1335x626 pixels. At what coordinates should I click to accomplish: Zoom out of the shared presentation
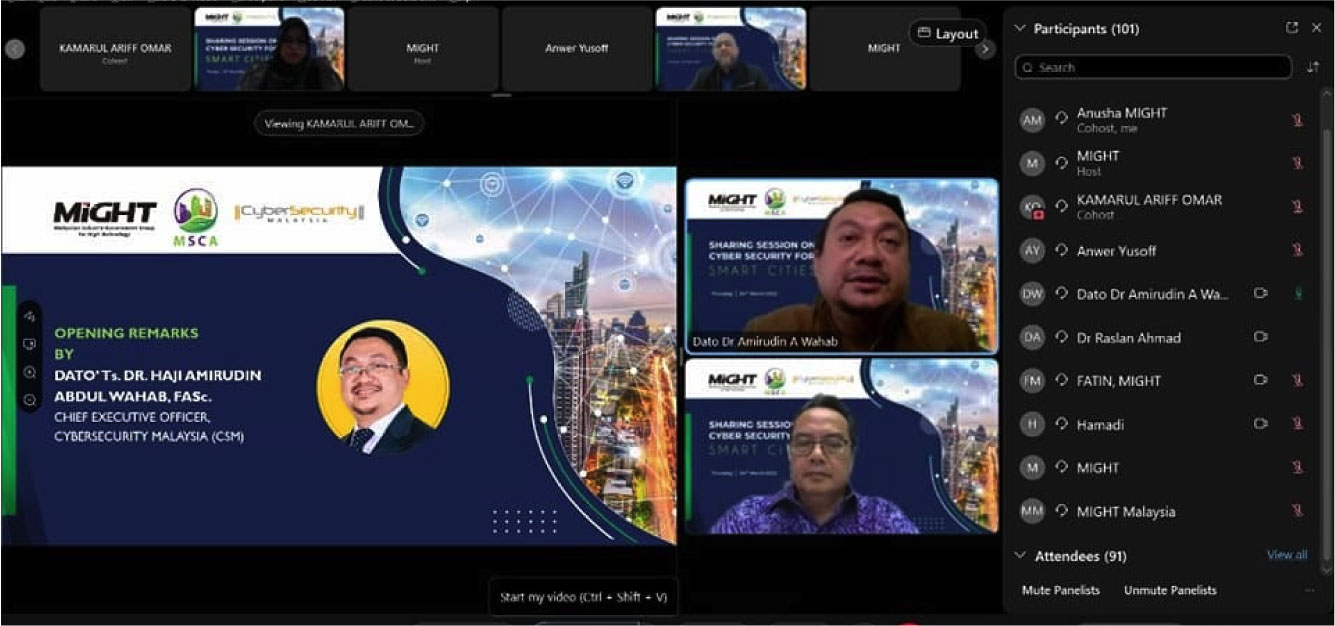point(30,400)
